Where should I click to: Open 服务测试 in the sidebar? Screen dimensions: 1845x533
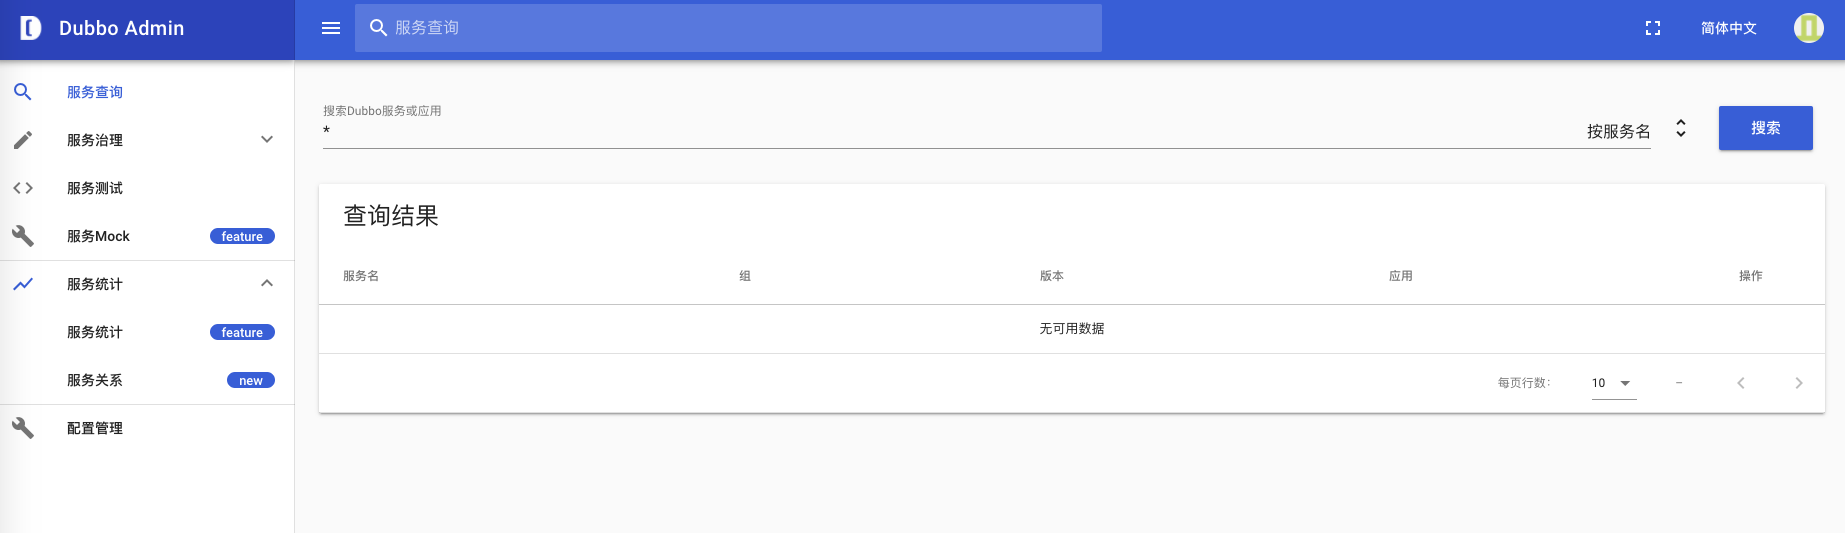[x=147, y=188]
